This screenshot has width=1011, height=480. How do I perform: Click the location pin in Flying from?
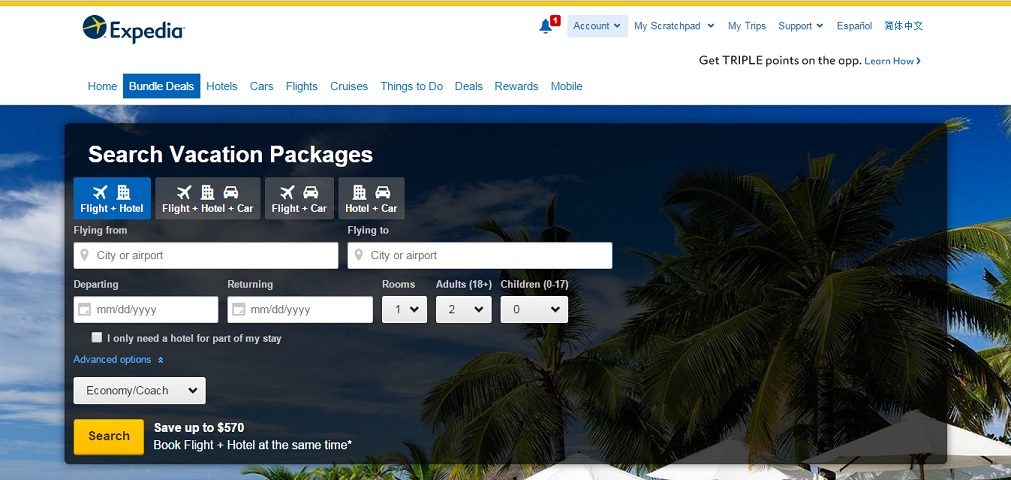pos(84,255)
